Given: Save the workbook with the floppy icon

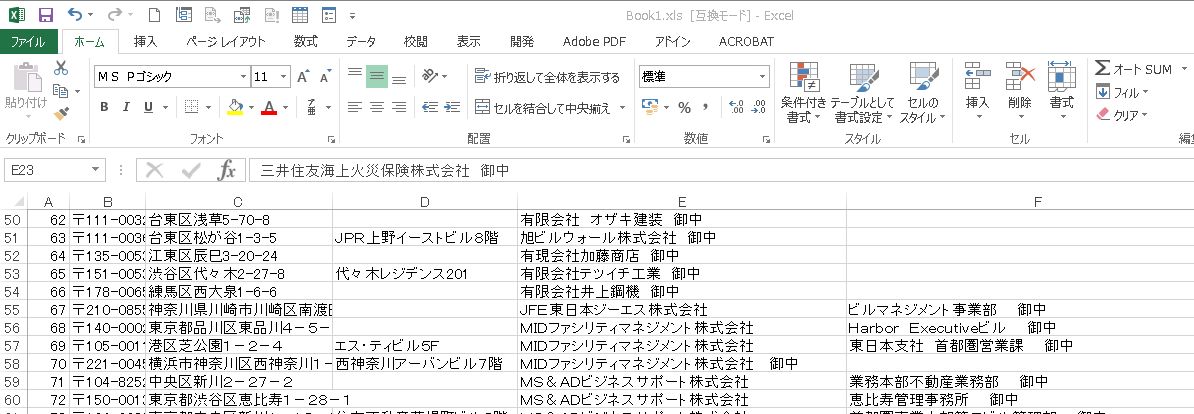Looking at the screenshot, I should (45, 14).
